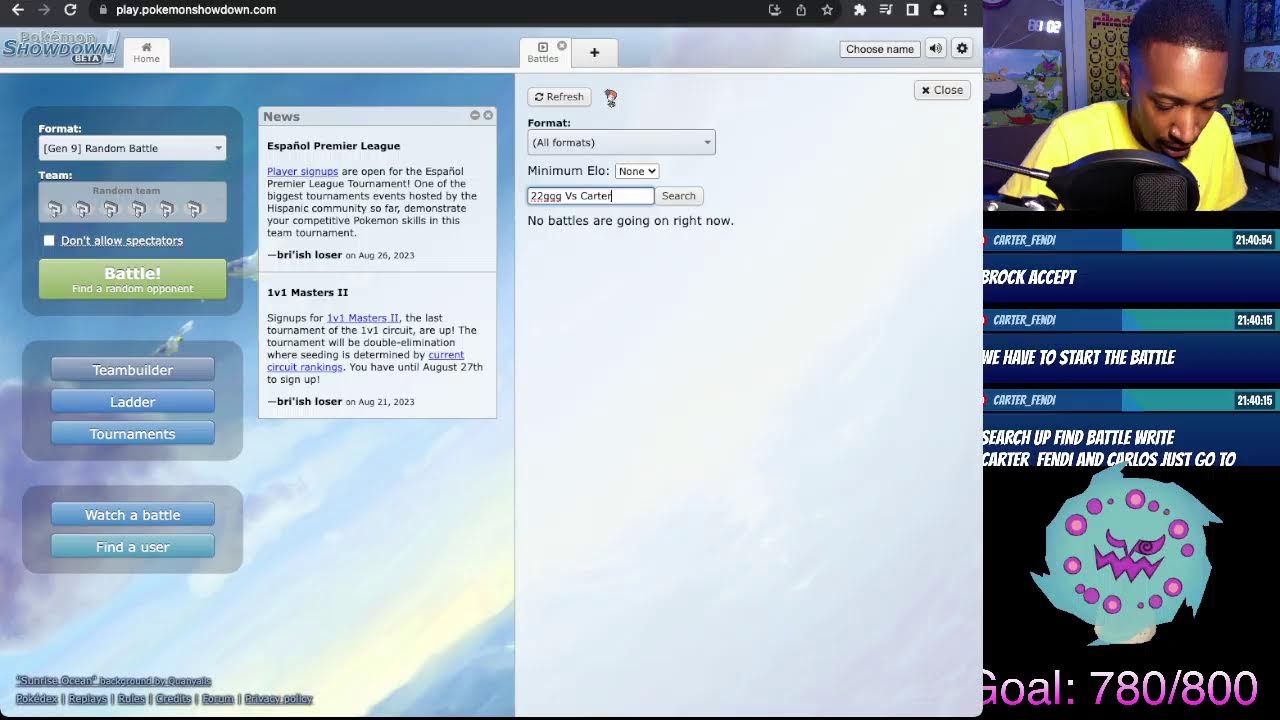
Task: Open the Replays footer link
Action: click(x=87, y=699)
